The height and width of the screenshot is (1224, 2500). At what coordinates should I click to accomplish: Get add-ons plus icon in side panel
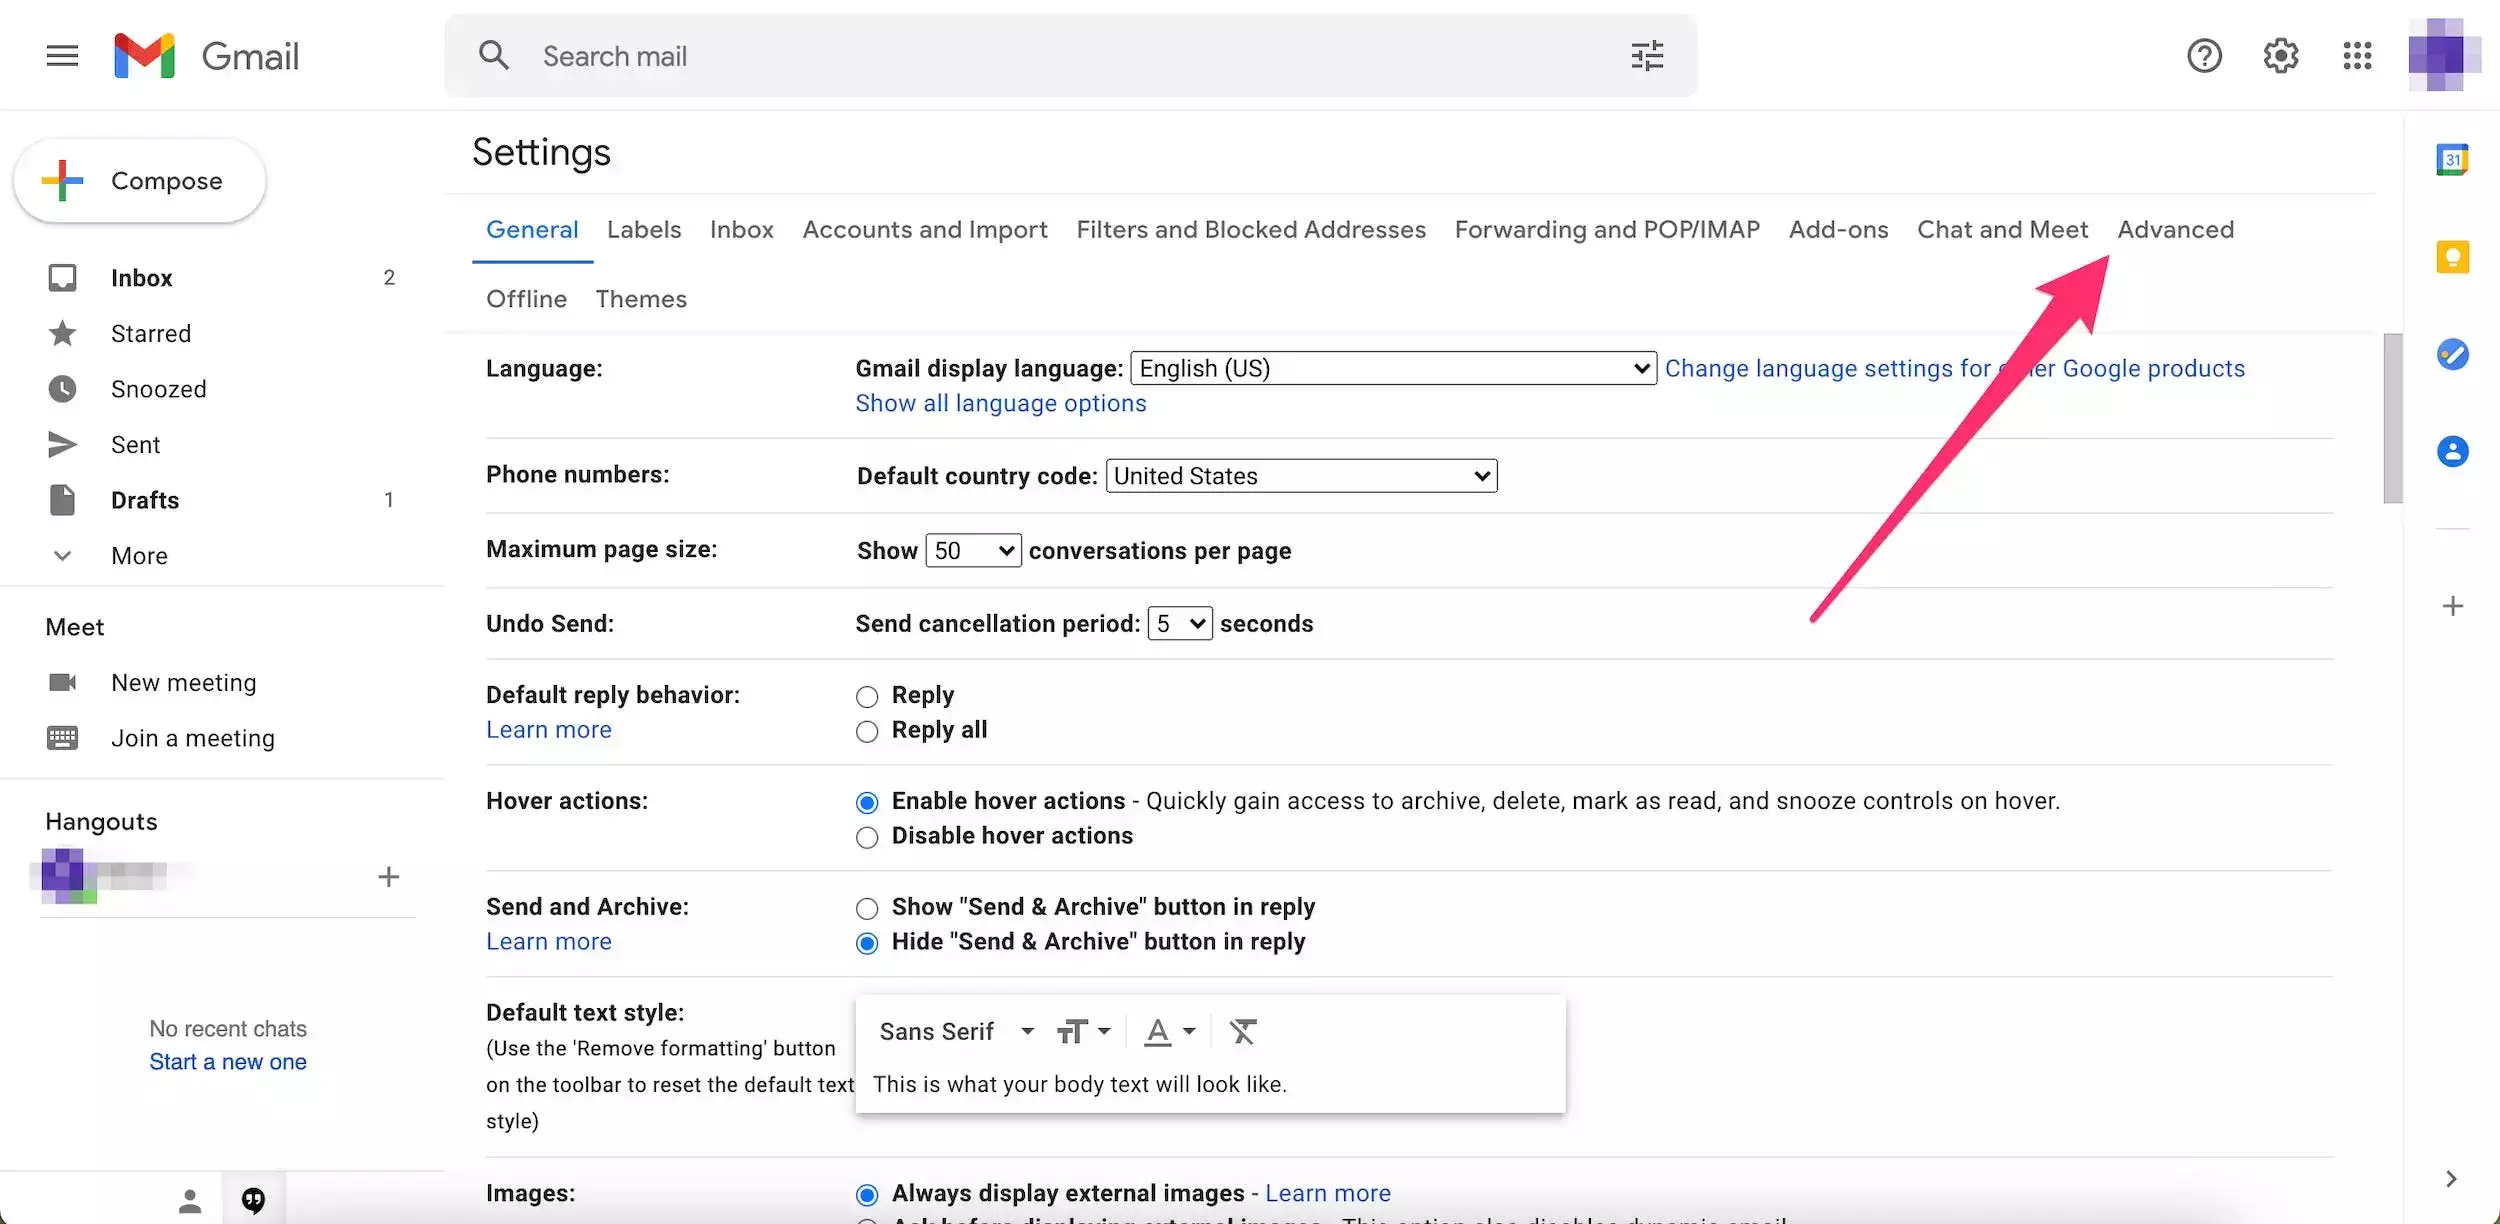2452,606
